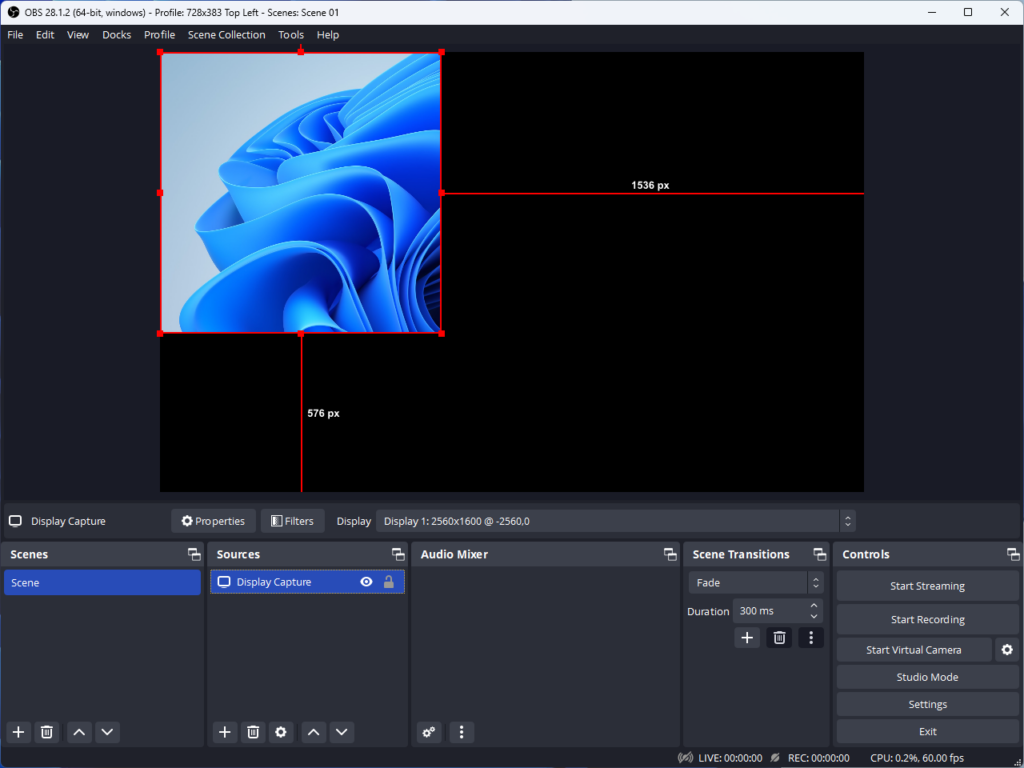Enable Studio Mode
This screenshot has width=1024, height=768.
(x=926, y=677)
